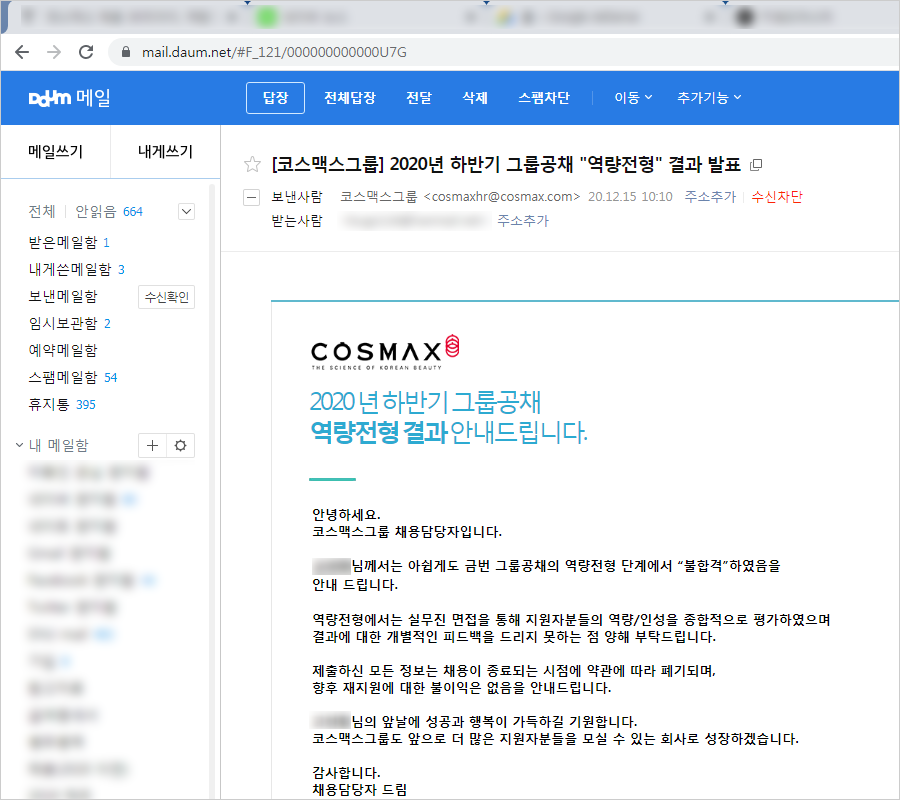Click 삭제 to delete mail
The image size is (900, 800).
click(475, 98)
